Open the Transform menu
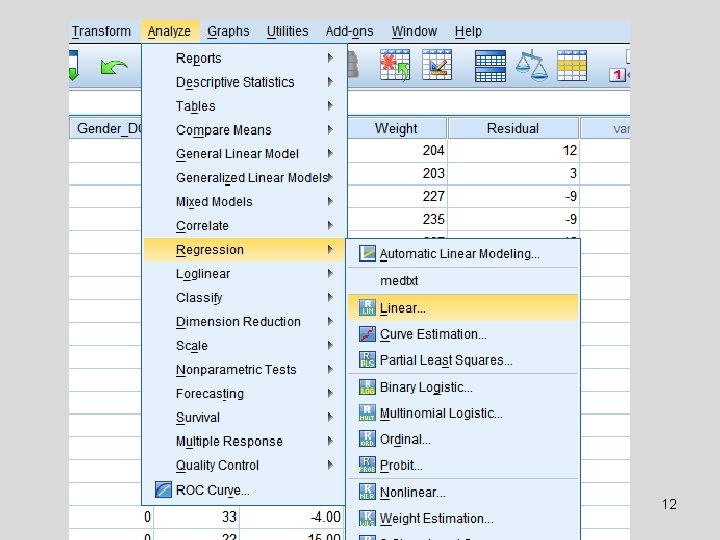The width and height of the screenshot is (720, 540). pos(101,31)
